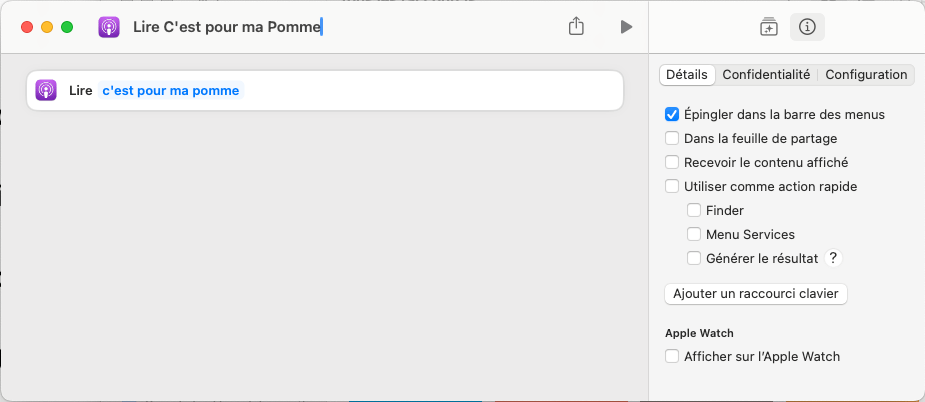925x402 pixels.
Task: Switch to the Confidentialité tab
Action: pyautogui.click(x=766, y=75)
